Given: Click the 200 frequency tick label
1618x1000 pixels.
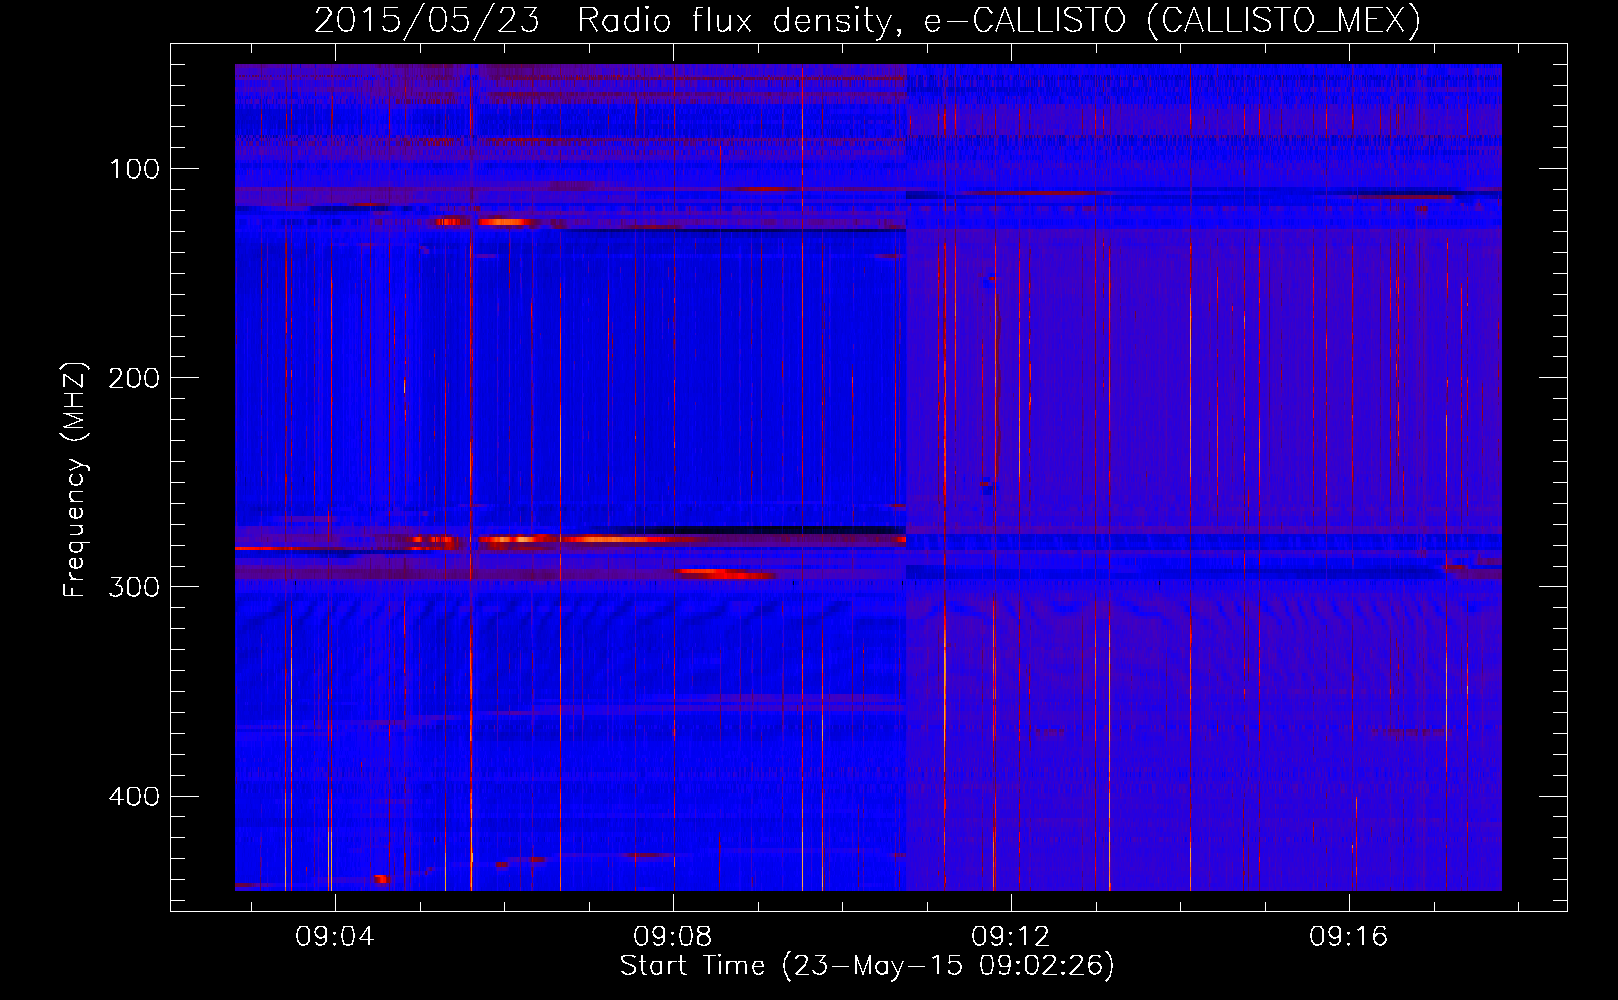Looking at the screenshot, I should pos(135,378).
